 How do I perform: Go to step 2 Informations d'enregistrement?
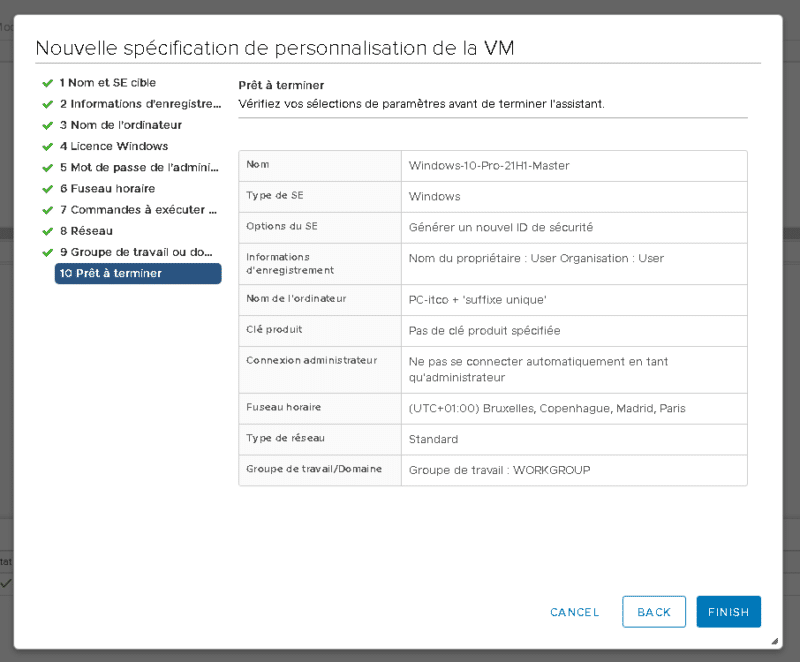pyautogui.click(x=138, y=104)
